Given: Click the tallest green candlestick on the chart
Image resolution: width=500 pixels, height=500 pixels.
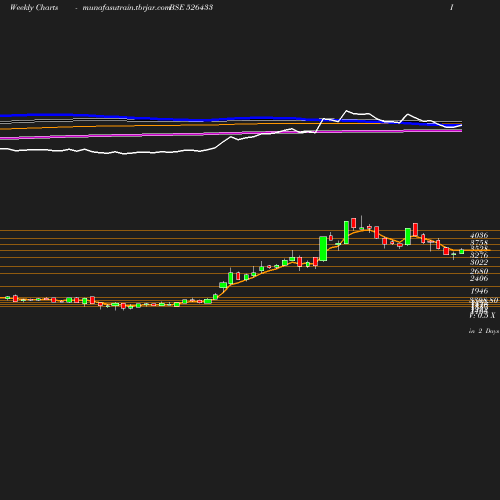Looking at the screenshot, I should point(323,249).
